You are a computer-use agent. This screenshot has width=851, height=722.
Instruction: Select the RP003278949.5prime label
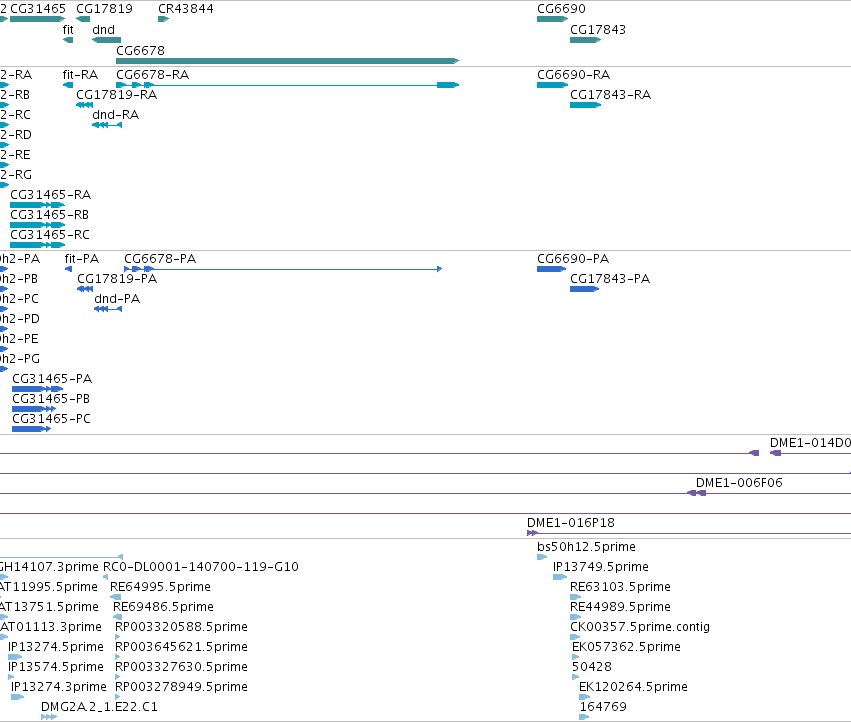click(x=181, y=687)
